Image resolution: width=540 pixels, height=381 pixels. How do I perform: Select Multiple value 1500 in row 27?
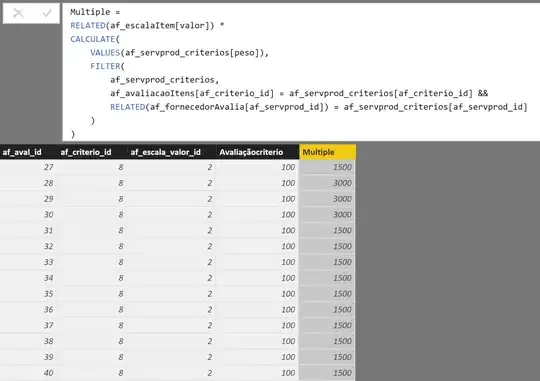point(328,167)
